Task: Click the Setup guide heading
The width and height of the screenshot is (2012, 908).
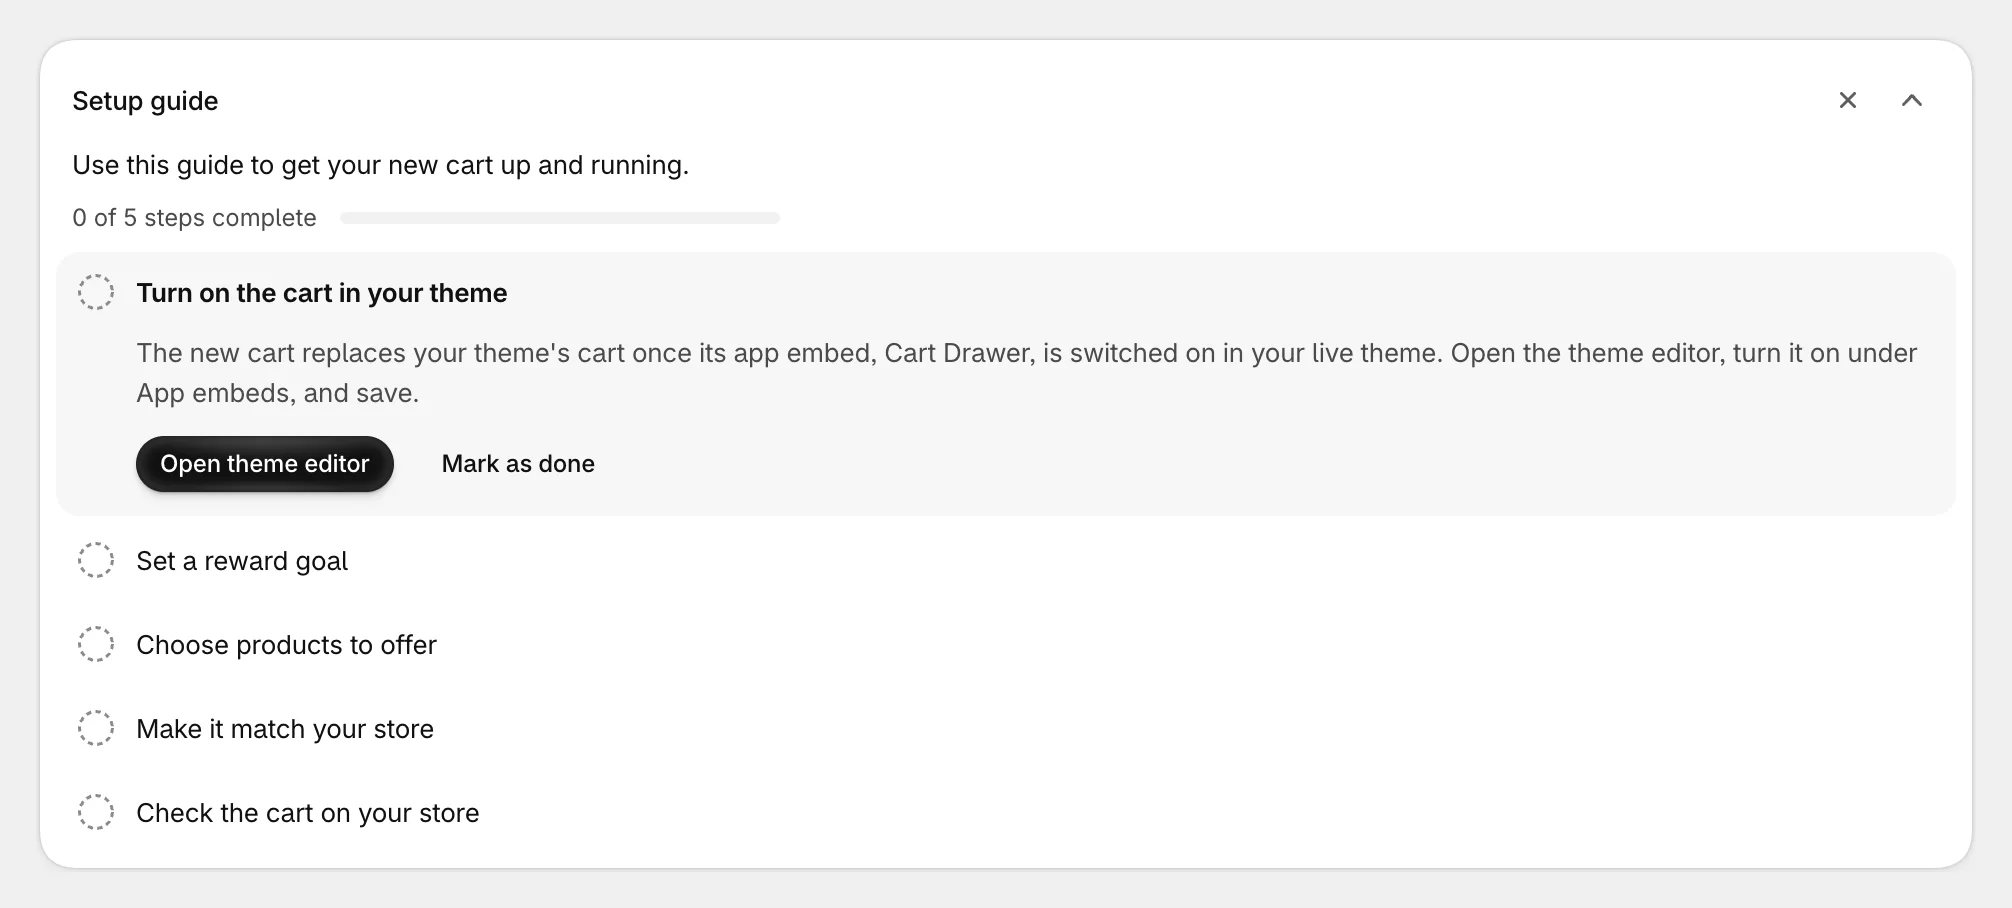Action: (145, 101)
